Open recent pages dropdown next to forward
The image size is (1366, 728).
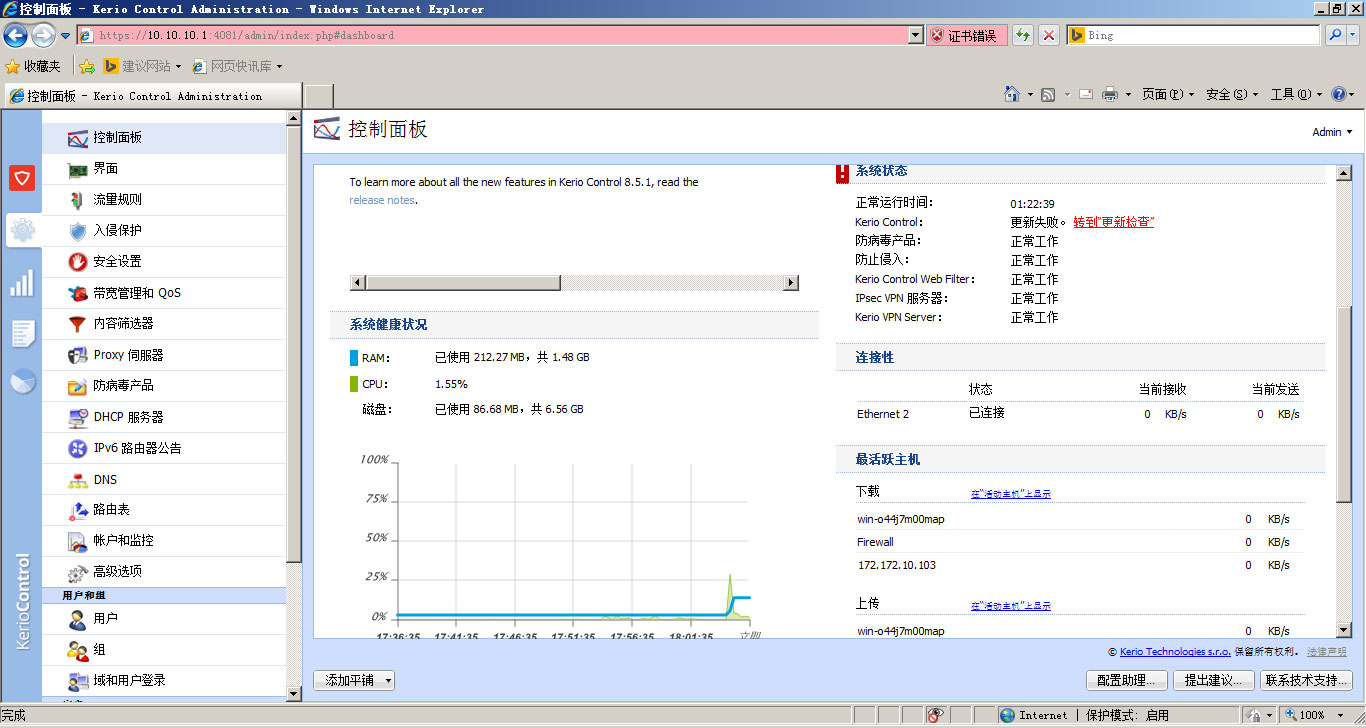click(x=66, y=35)
